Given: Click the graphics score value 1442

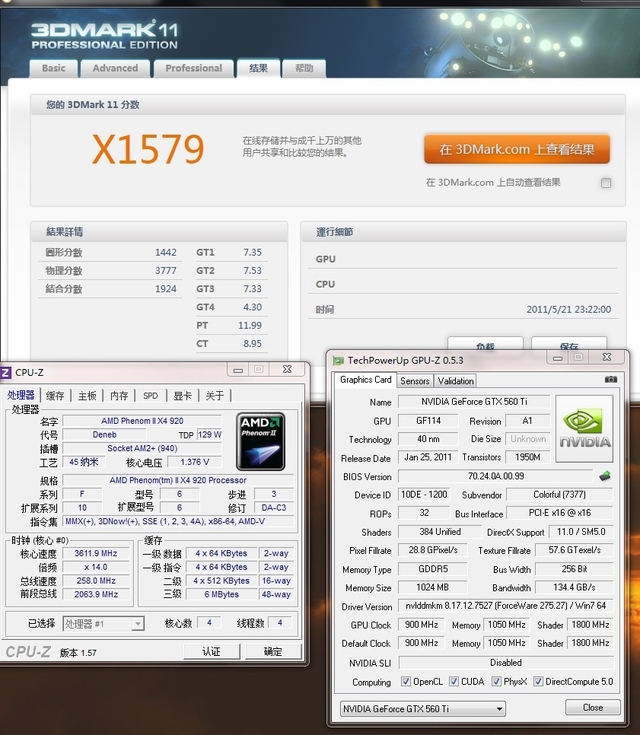Looking at the screenshot, I should pos(166,253).
